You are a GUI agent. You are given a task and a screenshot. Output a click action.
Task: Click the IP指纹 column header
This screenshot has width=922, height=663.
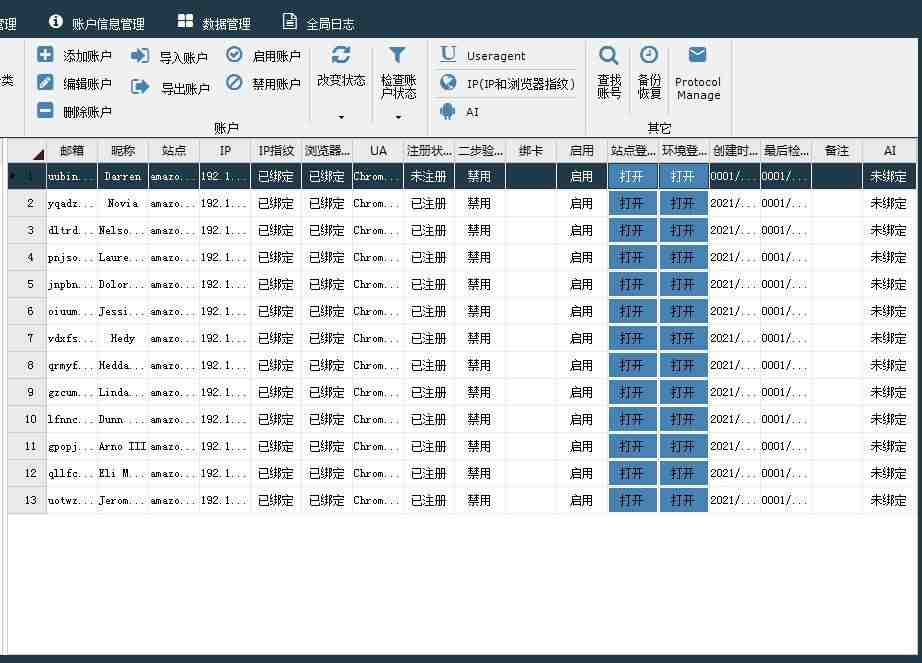pos(276,151)
